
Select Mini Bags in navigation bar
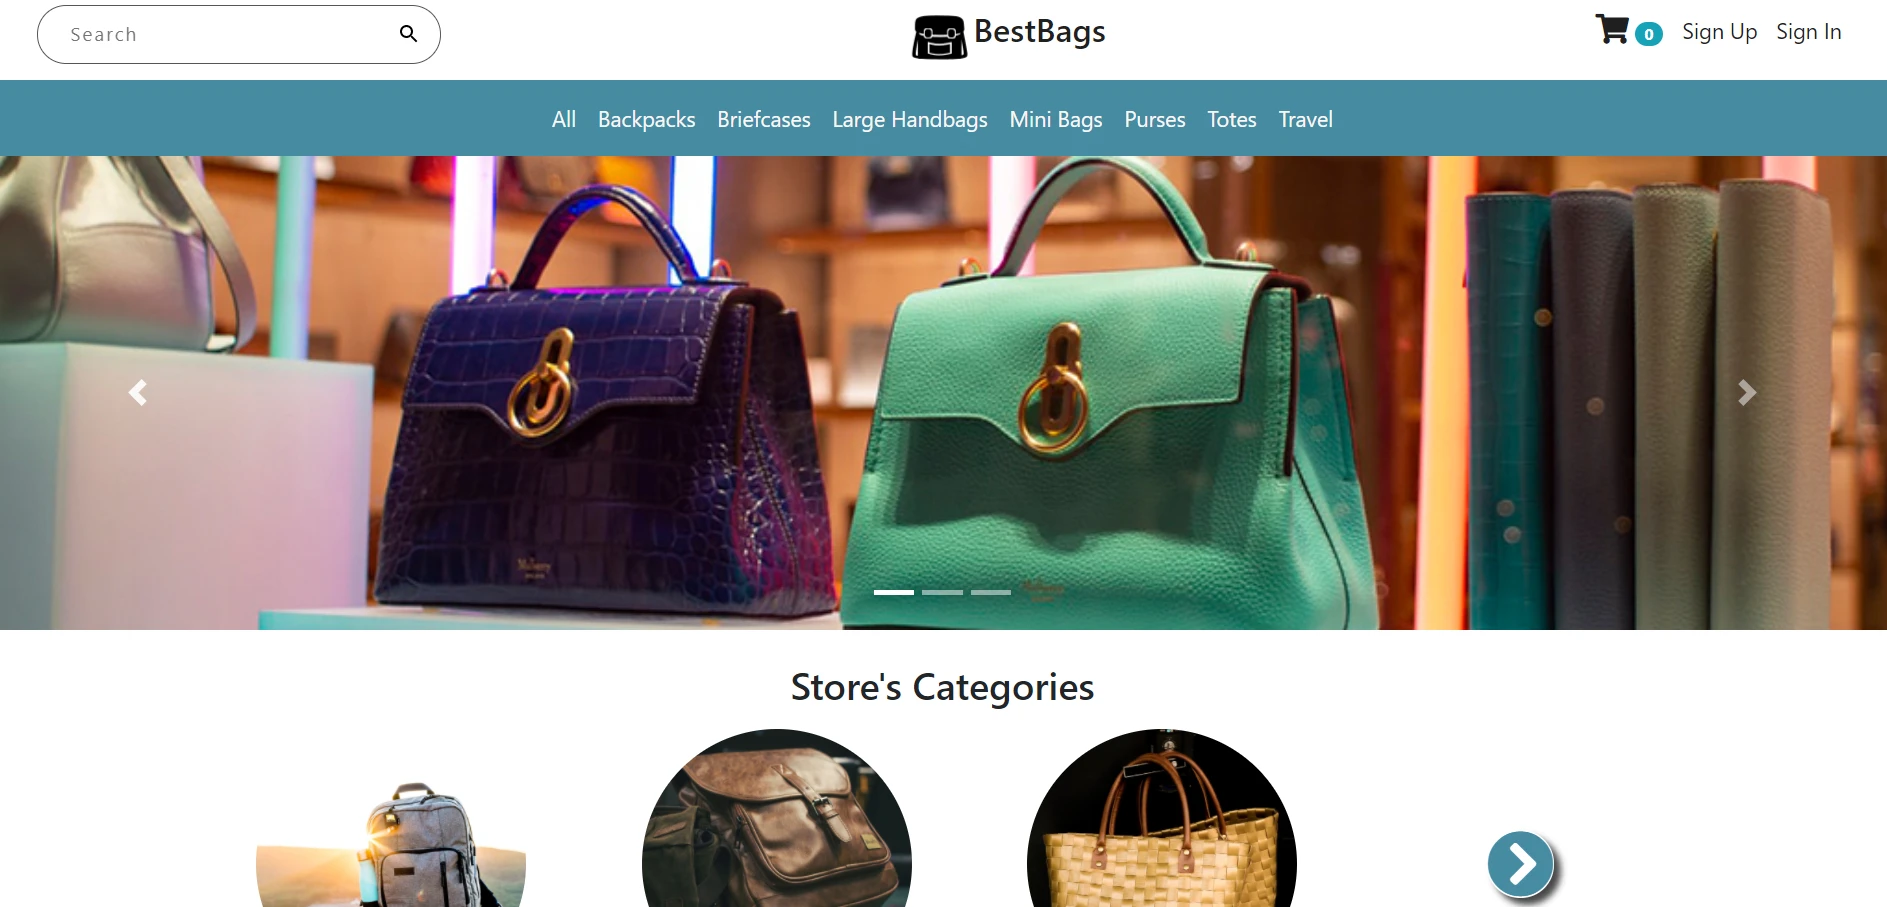1056,119
